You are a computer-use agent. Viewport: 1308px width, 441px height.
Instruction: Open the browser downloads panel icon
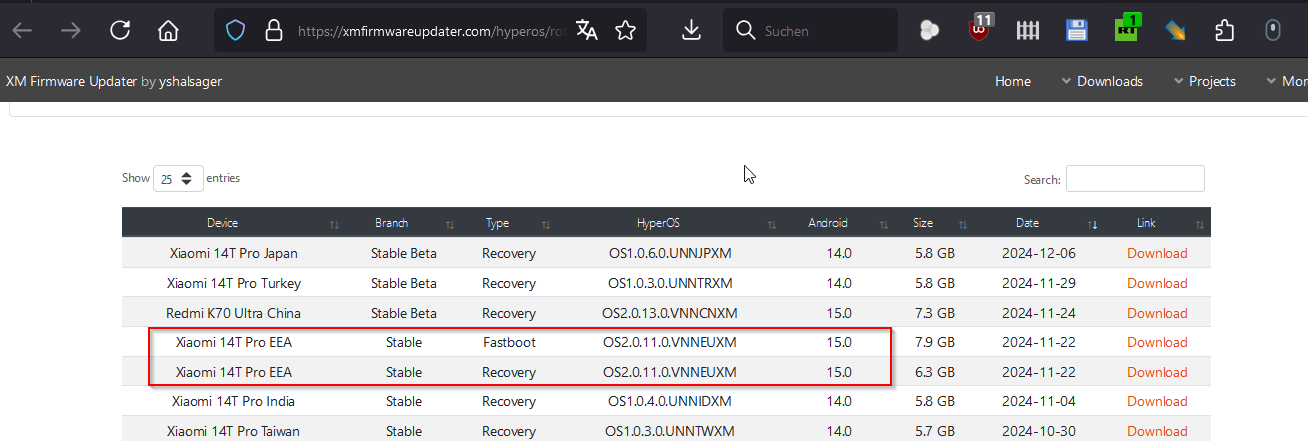click(691, 31)
